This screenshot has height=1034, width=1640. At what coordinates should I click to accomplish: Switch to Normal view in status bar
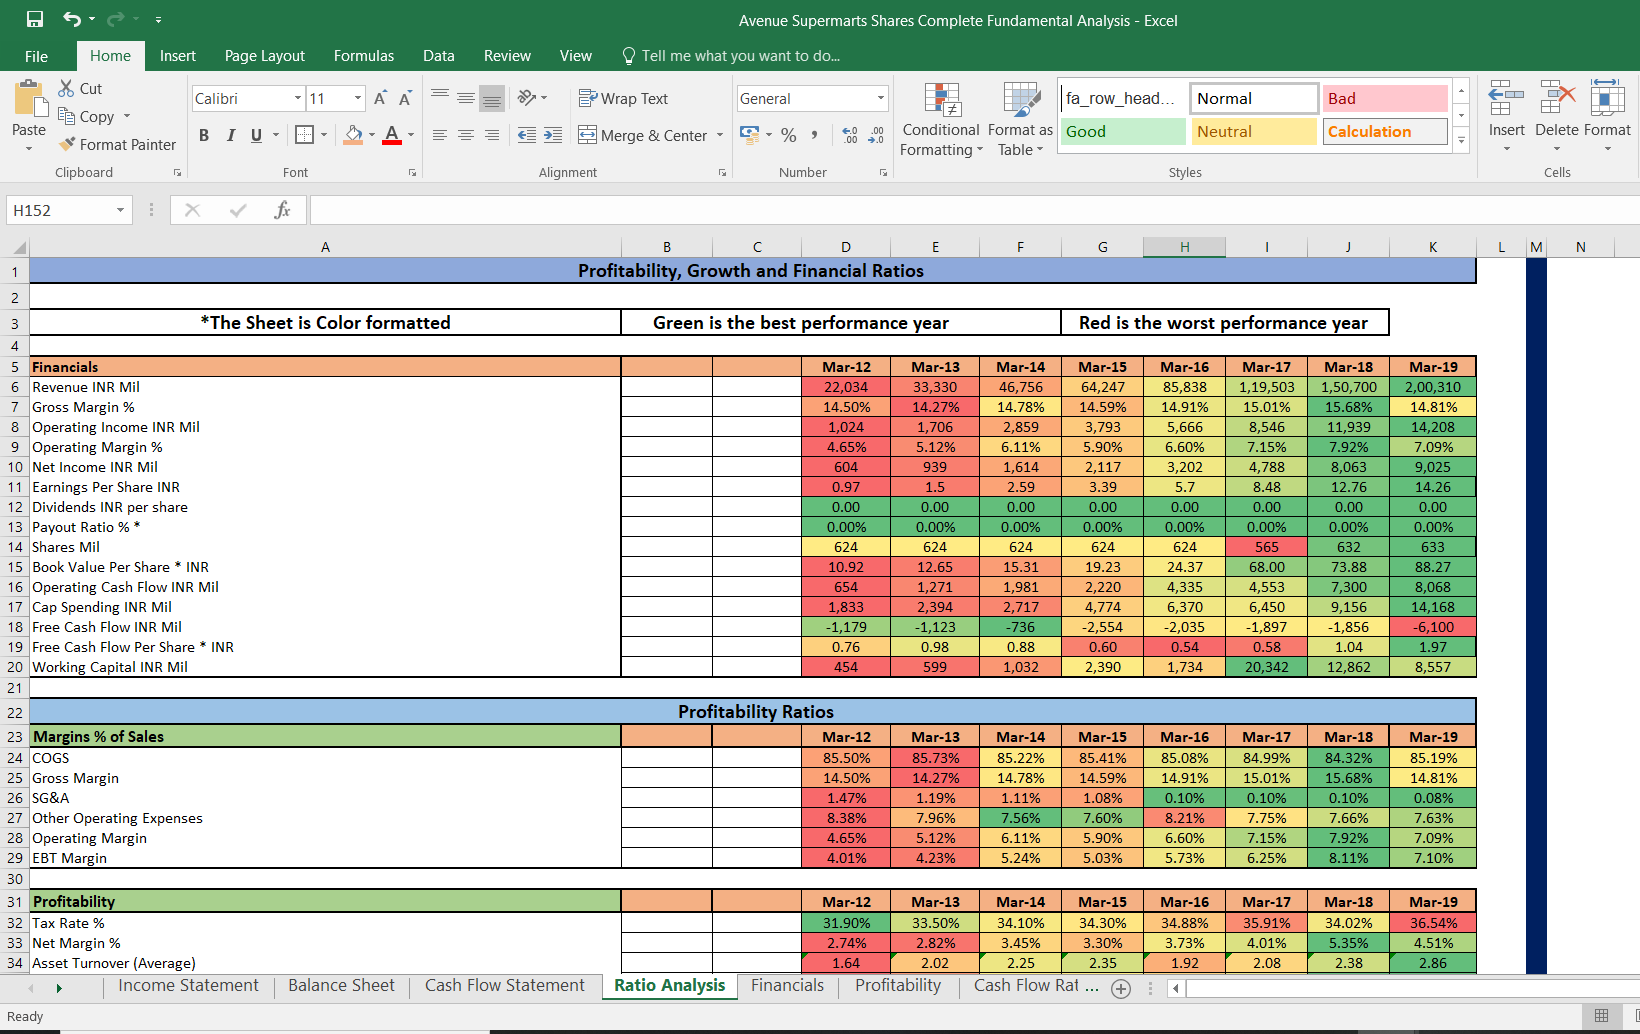click(1601, 1016)
